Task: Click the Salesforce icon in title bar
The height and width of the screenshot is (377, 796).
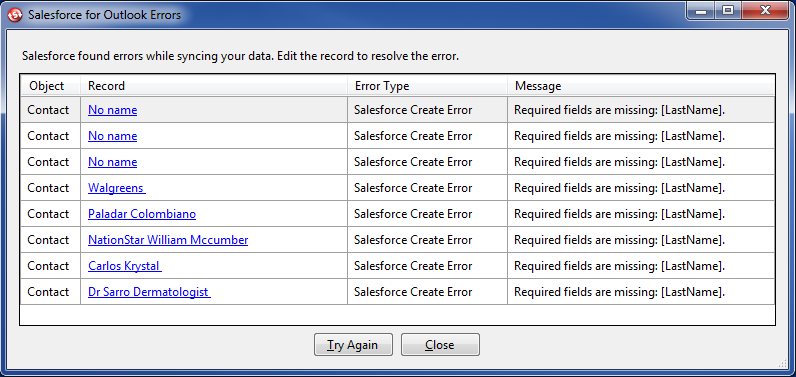Action: 15,15
